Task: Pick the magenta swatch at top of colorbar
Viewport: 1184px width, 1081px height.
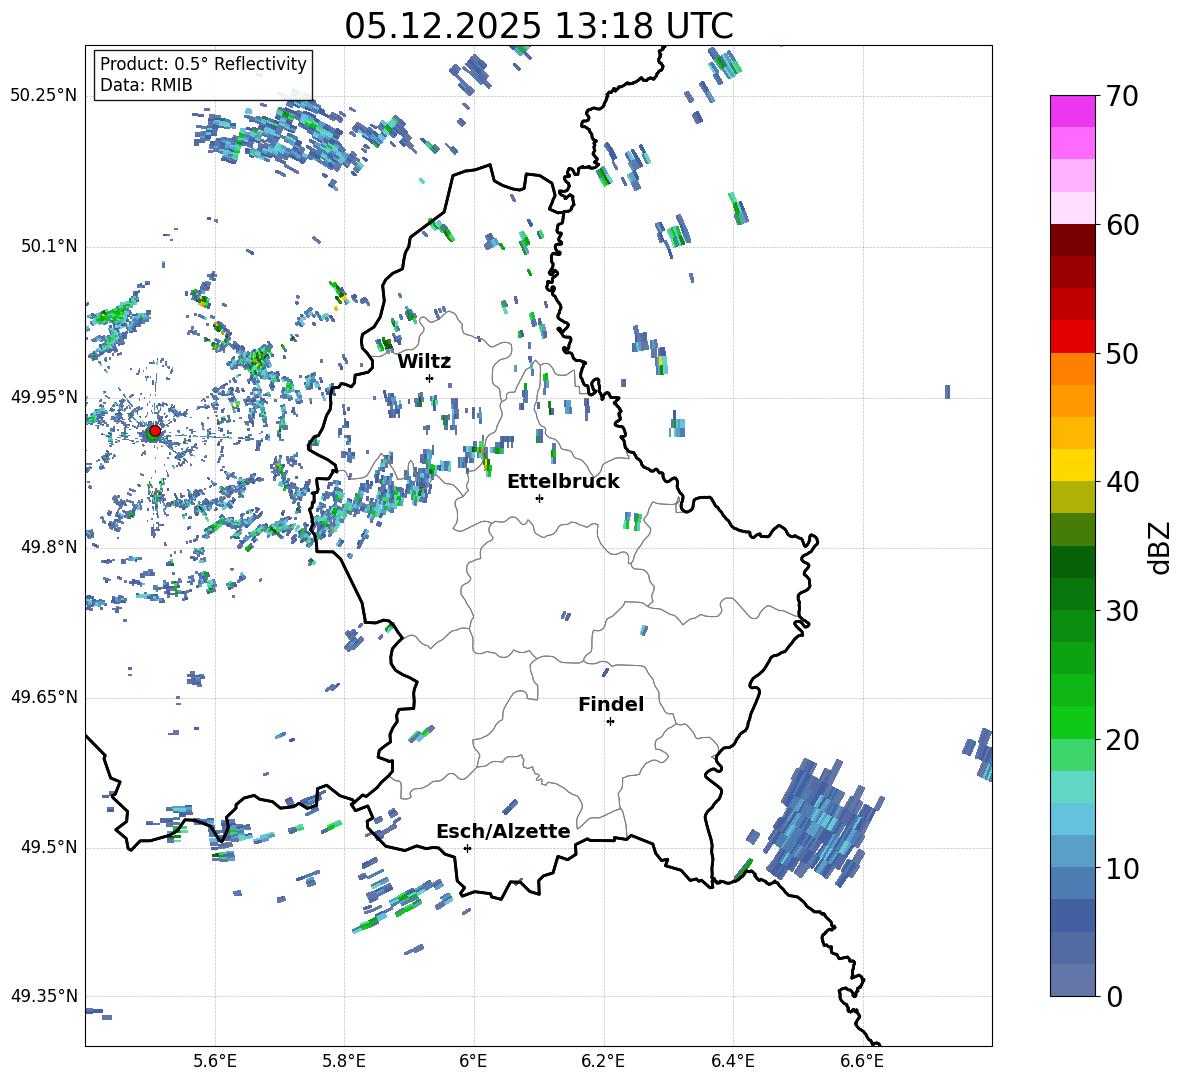Action: click(1073, 111)
